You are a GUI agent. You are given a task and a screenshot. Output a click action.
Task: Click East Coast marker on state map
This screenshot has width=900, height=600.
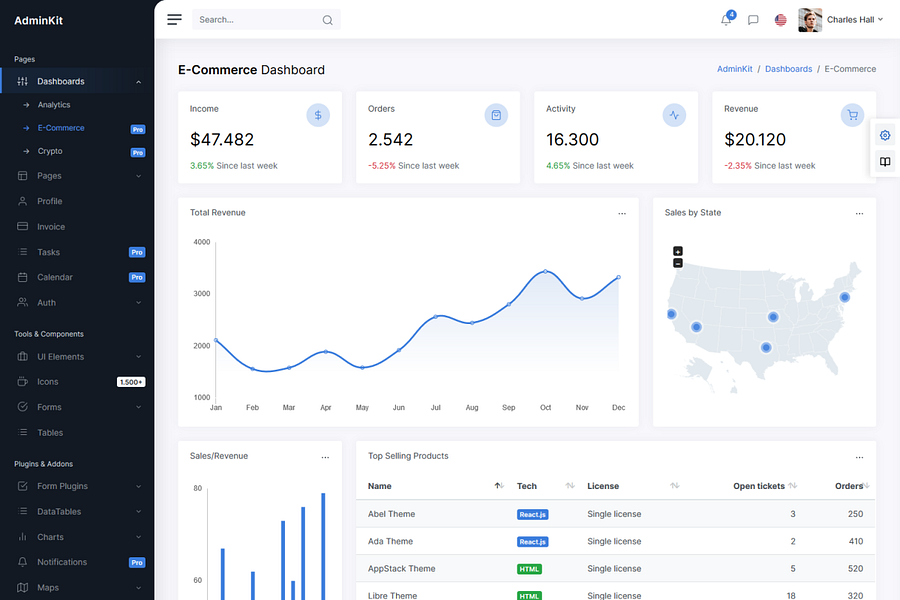click(x=844, y=297)
